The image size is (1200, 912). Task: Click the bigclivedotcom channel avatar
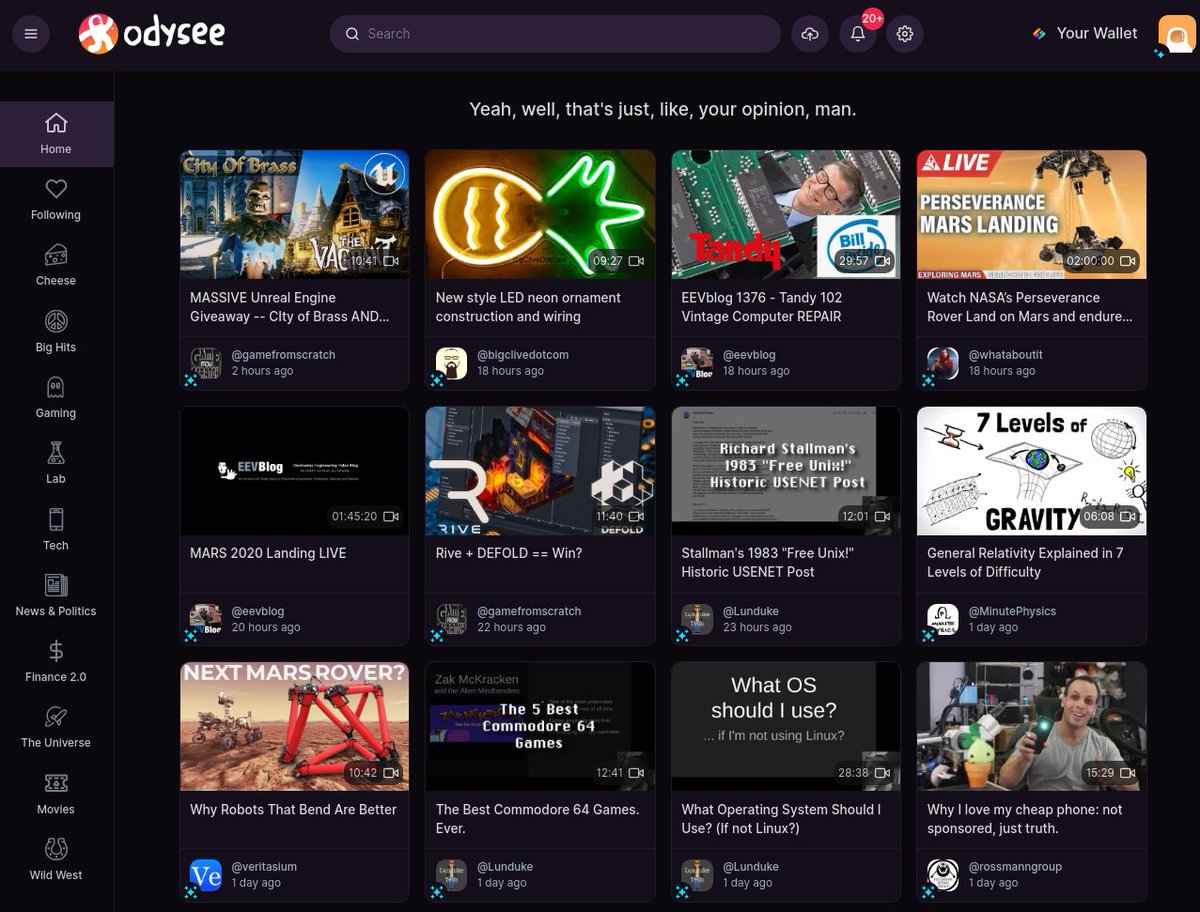tap(451, 363)
